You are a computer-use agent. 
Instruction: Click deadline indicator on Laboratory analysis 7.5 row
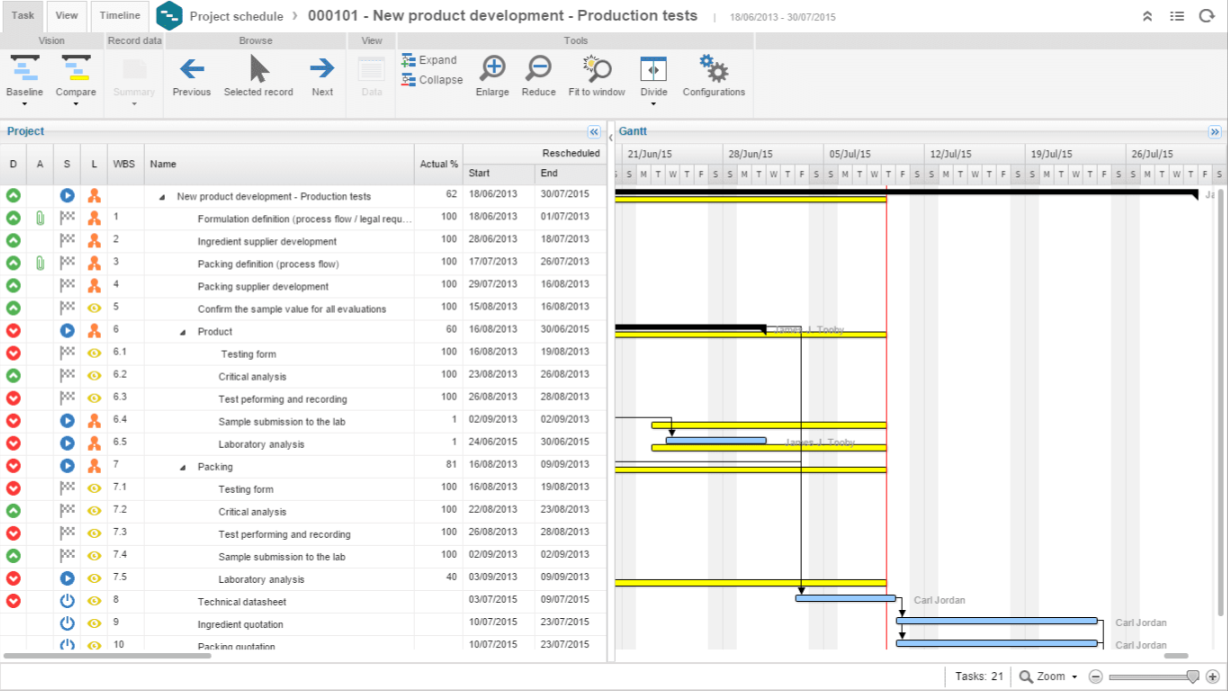13,578
